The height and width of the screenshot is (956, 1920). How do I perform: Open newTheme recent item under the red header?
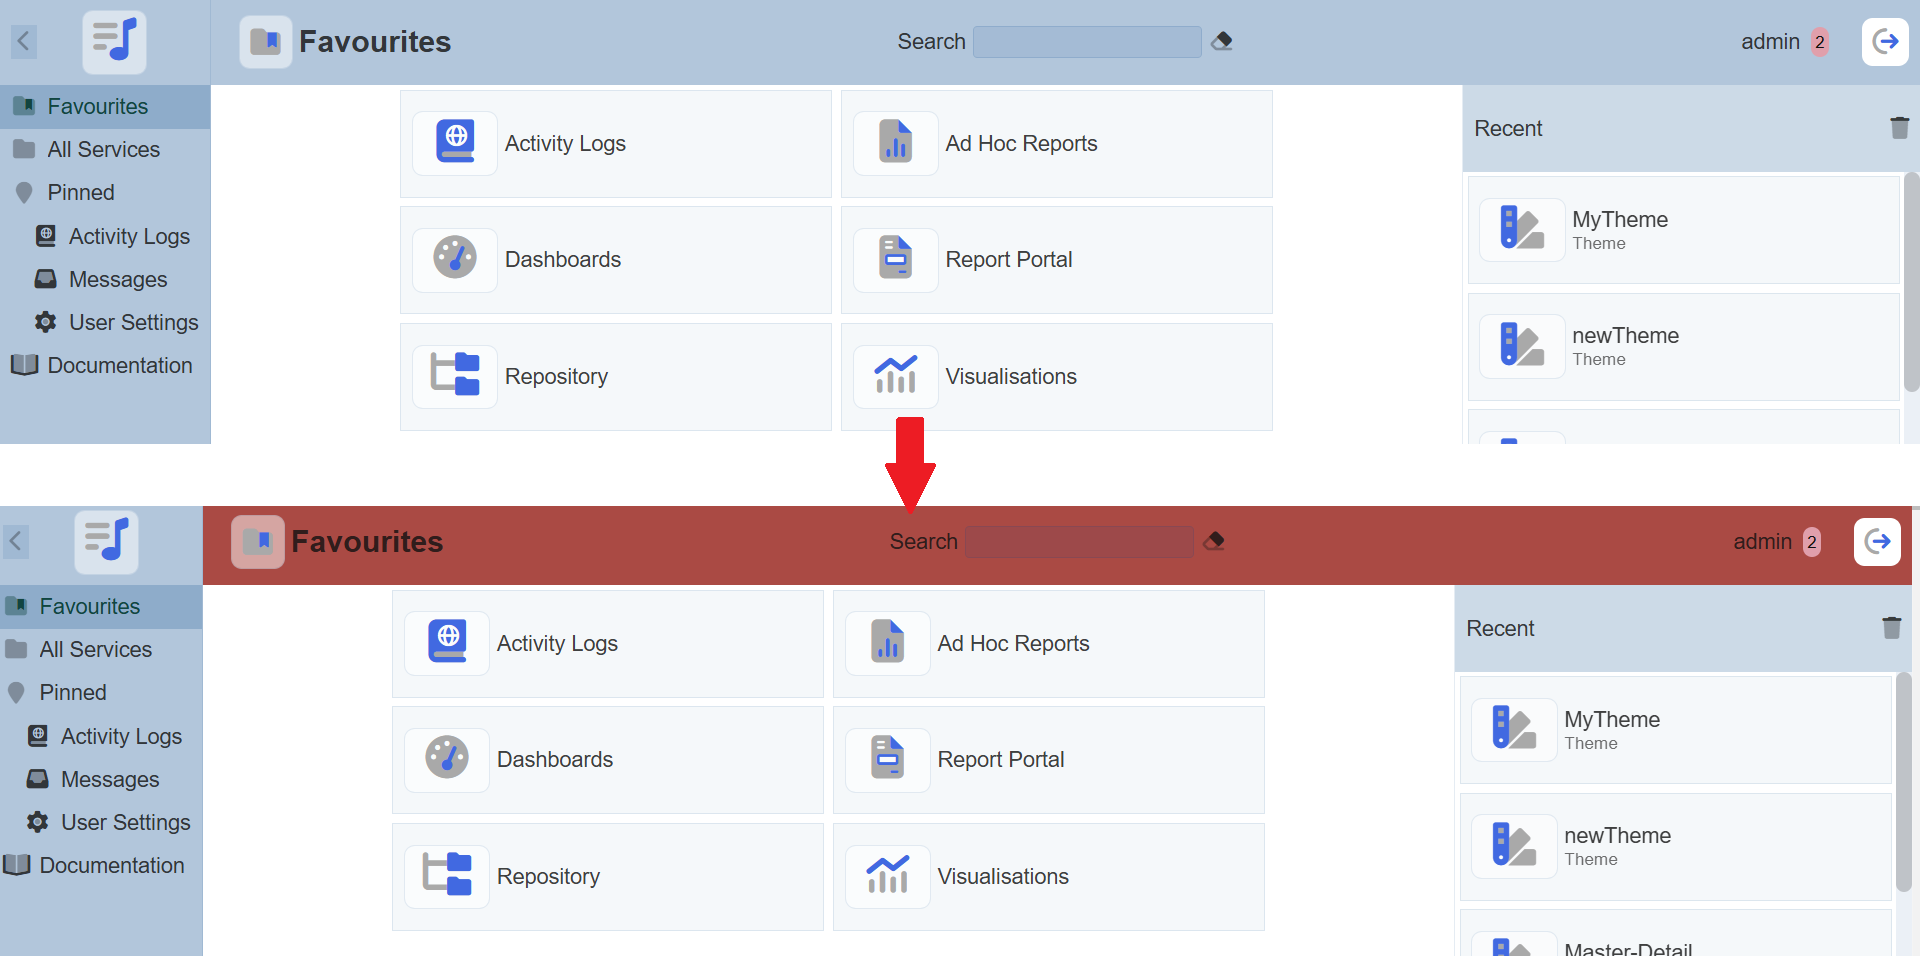tap(1675, 846)
